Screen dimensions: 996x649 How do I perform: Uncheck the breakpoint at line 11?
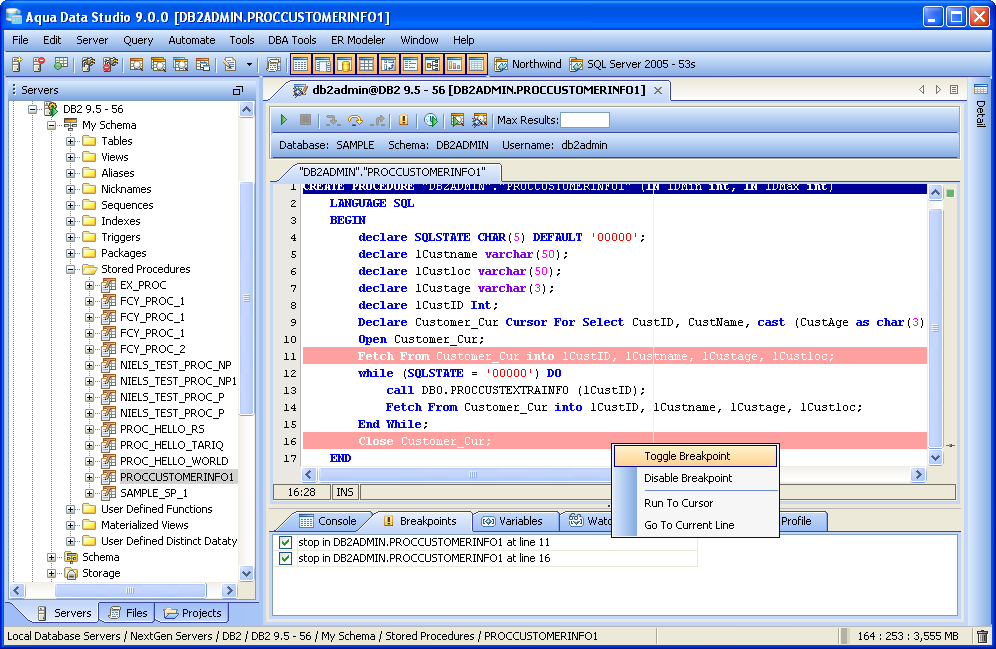[x=285, y=543]
